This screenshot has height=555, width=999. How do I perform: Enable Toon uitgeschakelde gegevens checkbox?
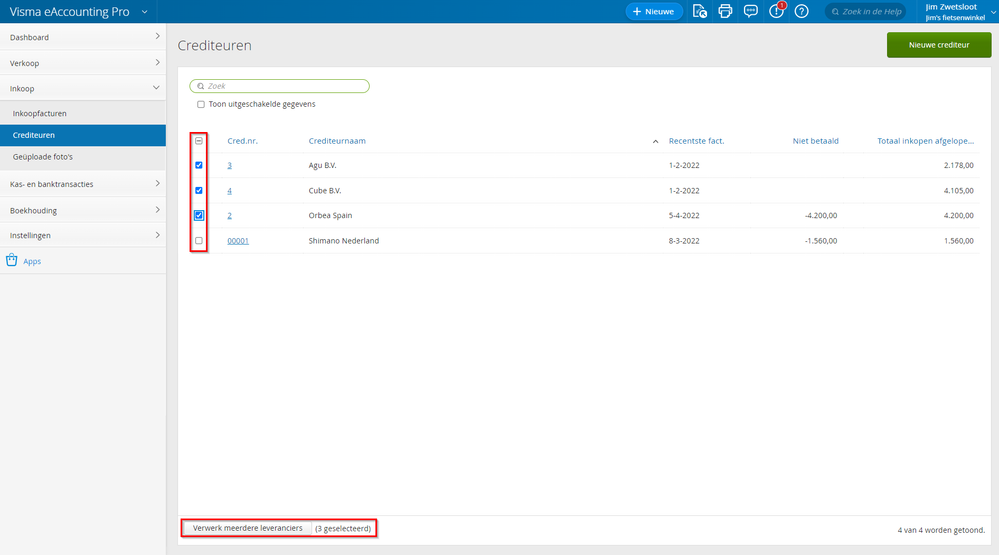(201, 104)
